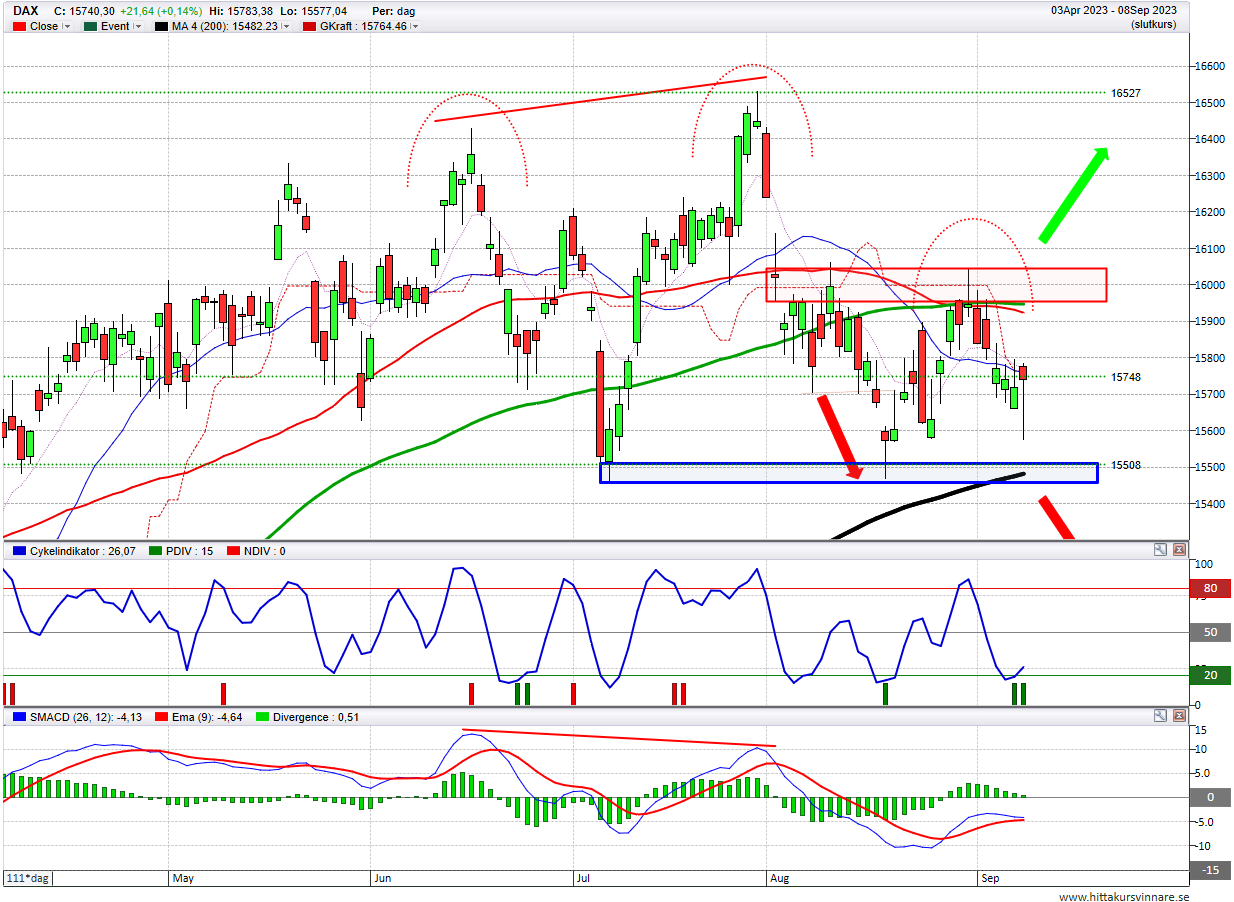Image resolution: width=1234 pixels, height=902 pixels.
Task: Select the Close legend label
Action: [x=44, y=27]
